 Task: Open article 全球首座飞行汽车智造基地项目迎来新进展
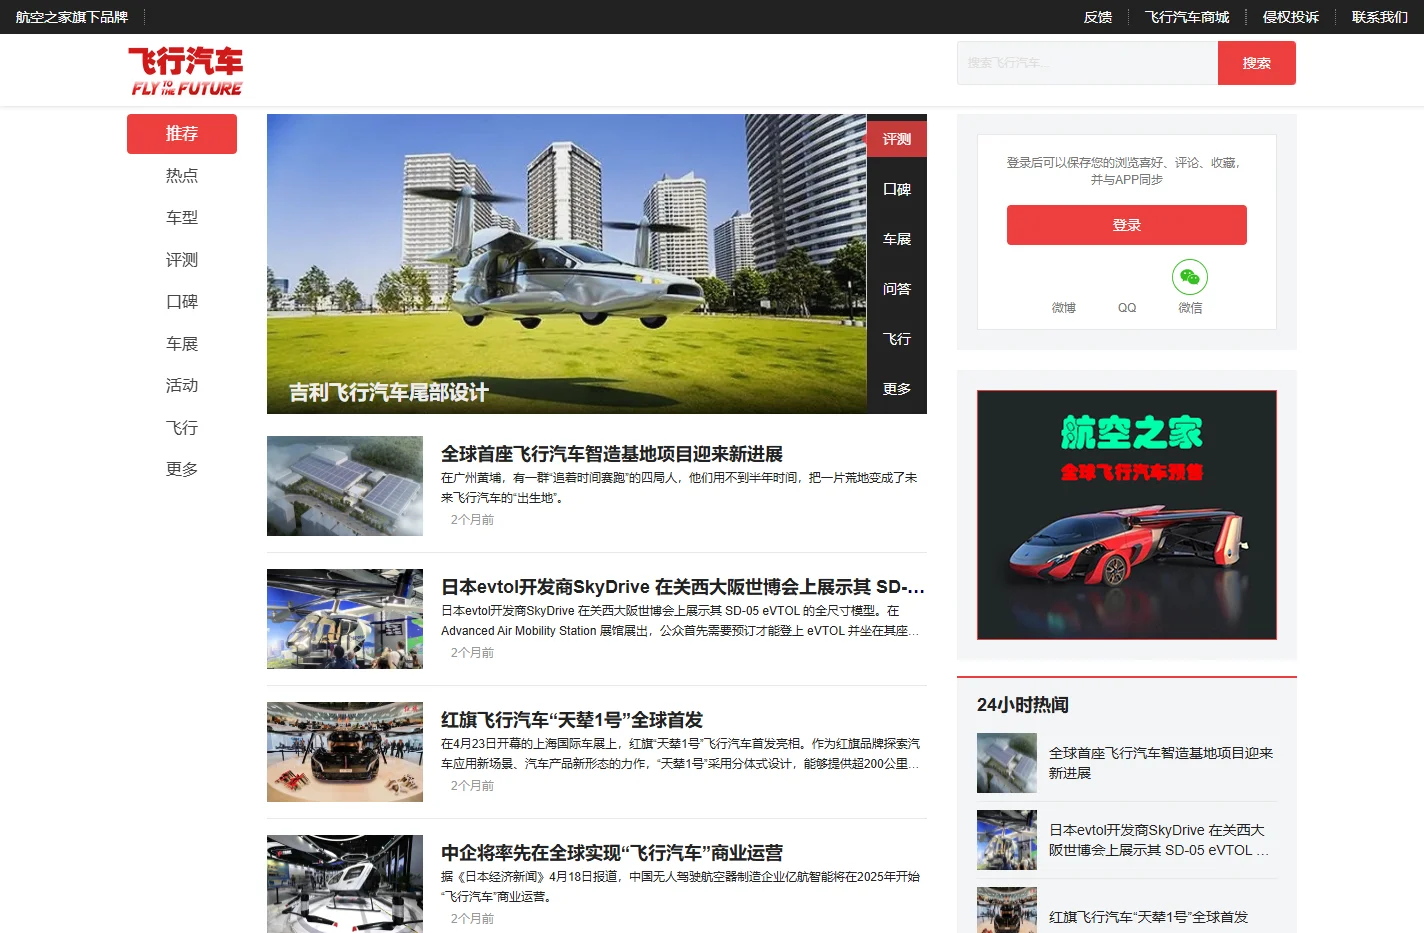click(612, 454)
